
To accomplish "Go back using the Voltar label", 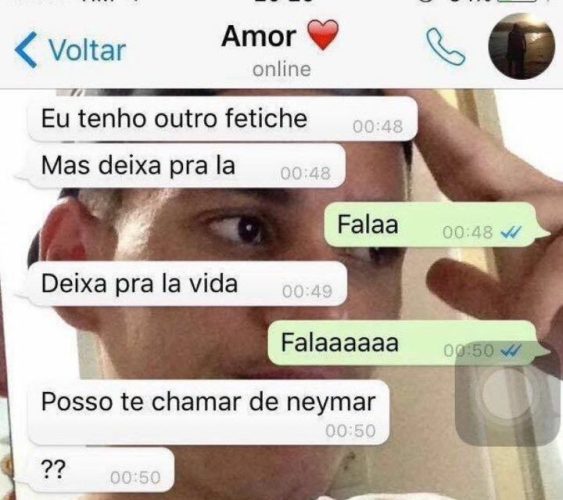I will click(87, 50).
